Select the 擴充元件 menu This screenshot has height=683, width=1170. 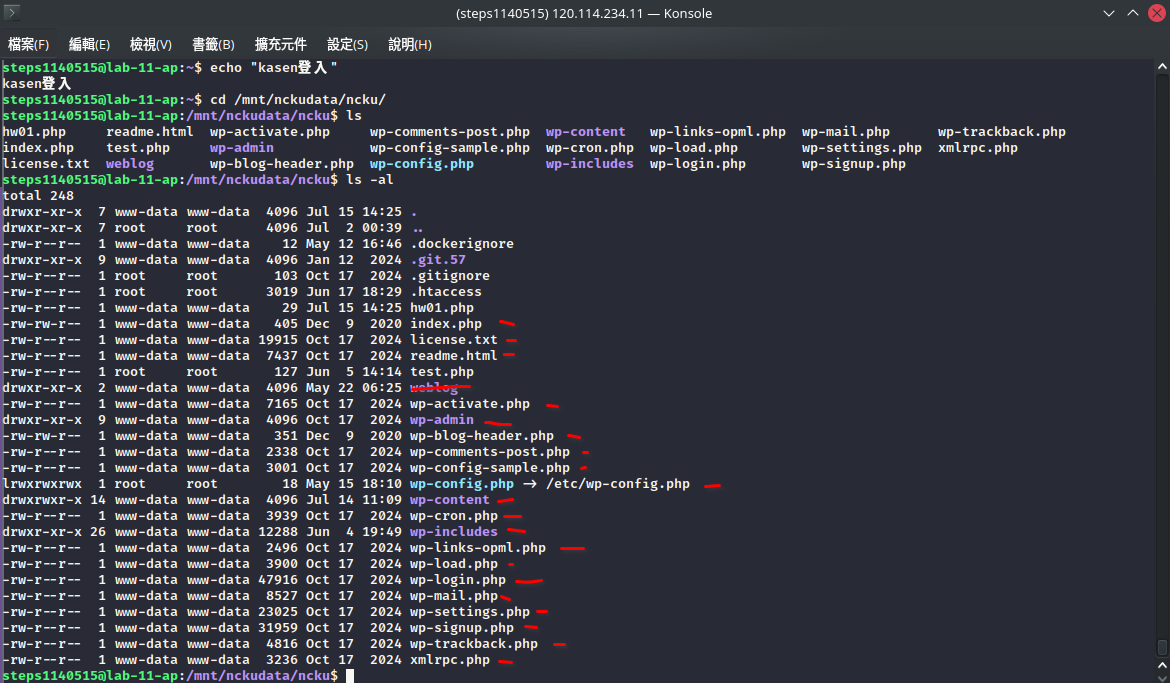[x=280, y=45]
